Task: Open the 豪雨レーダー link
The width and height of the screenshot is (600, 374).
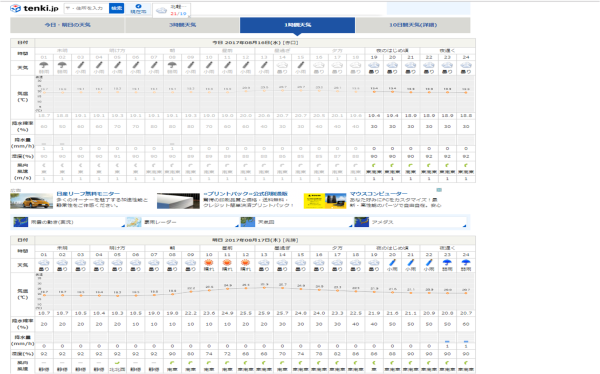Action: pos(160,222)
